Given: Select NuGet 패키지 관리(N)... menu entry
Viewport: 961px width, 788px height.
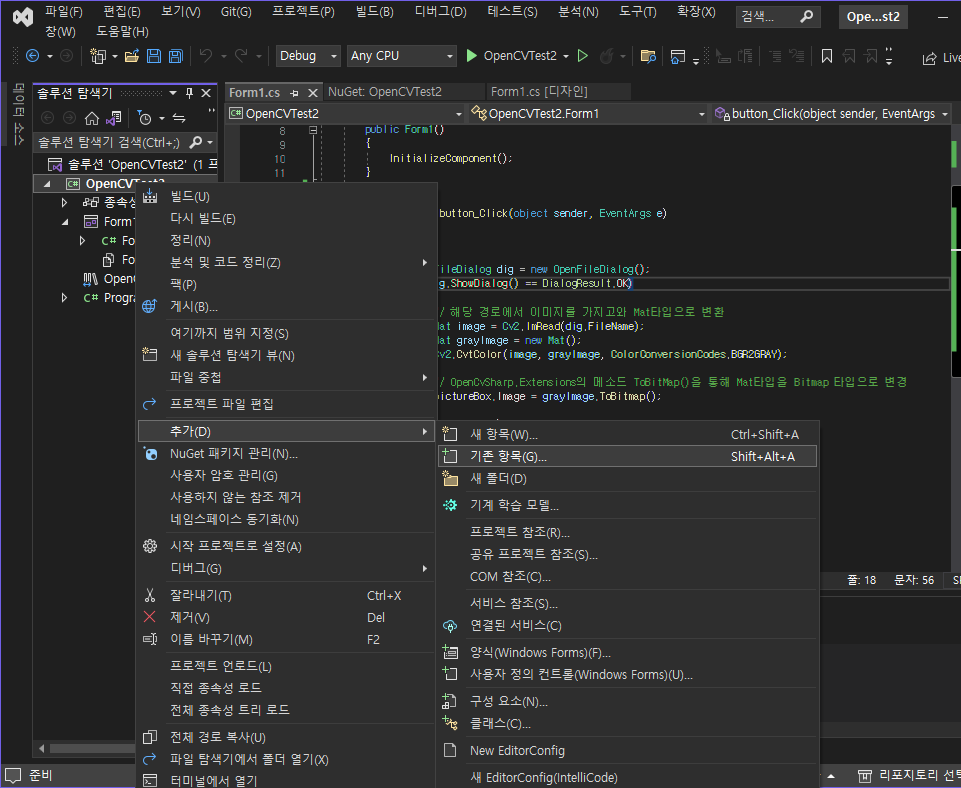Looking at the screenshot, I should (286, 454).
